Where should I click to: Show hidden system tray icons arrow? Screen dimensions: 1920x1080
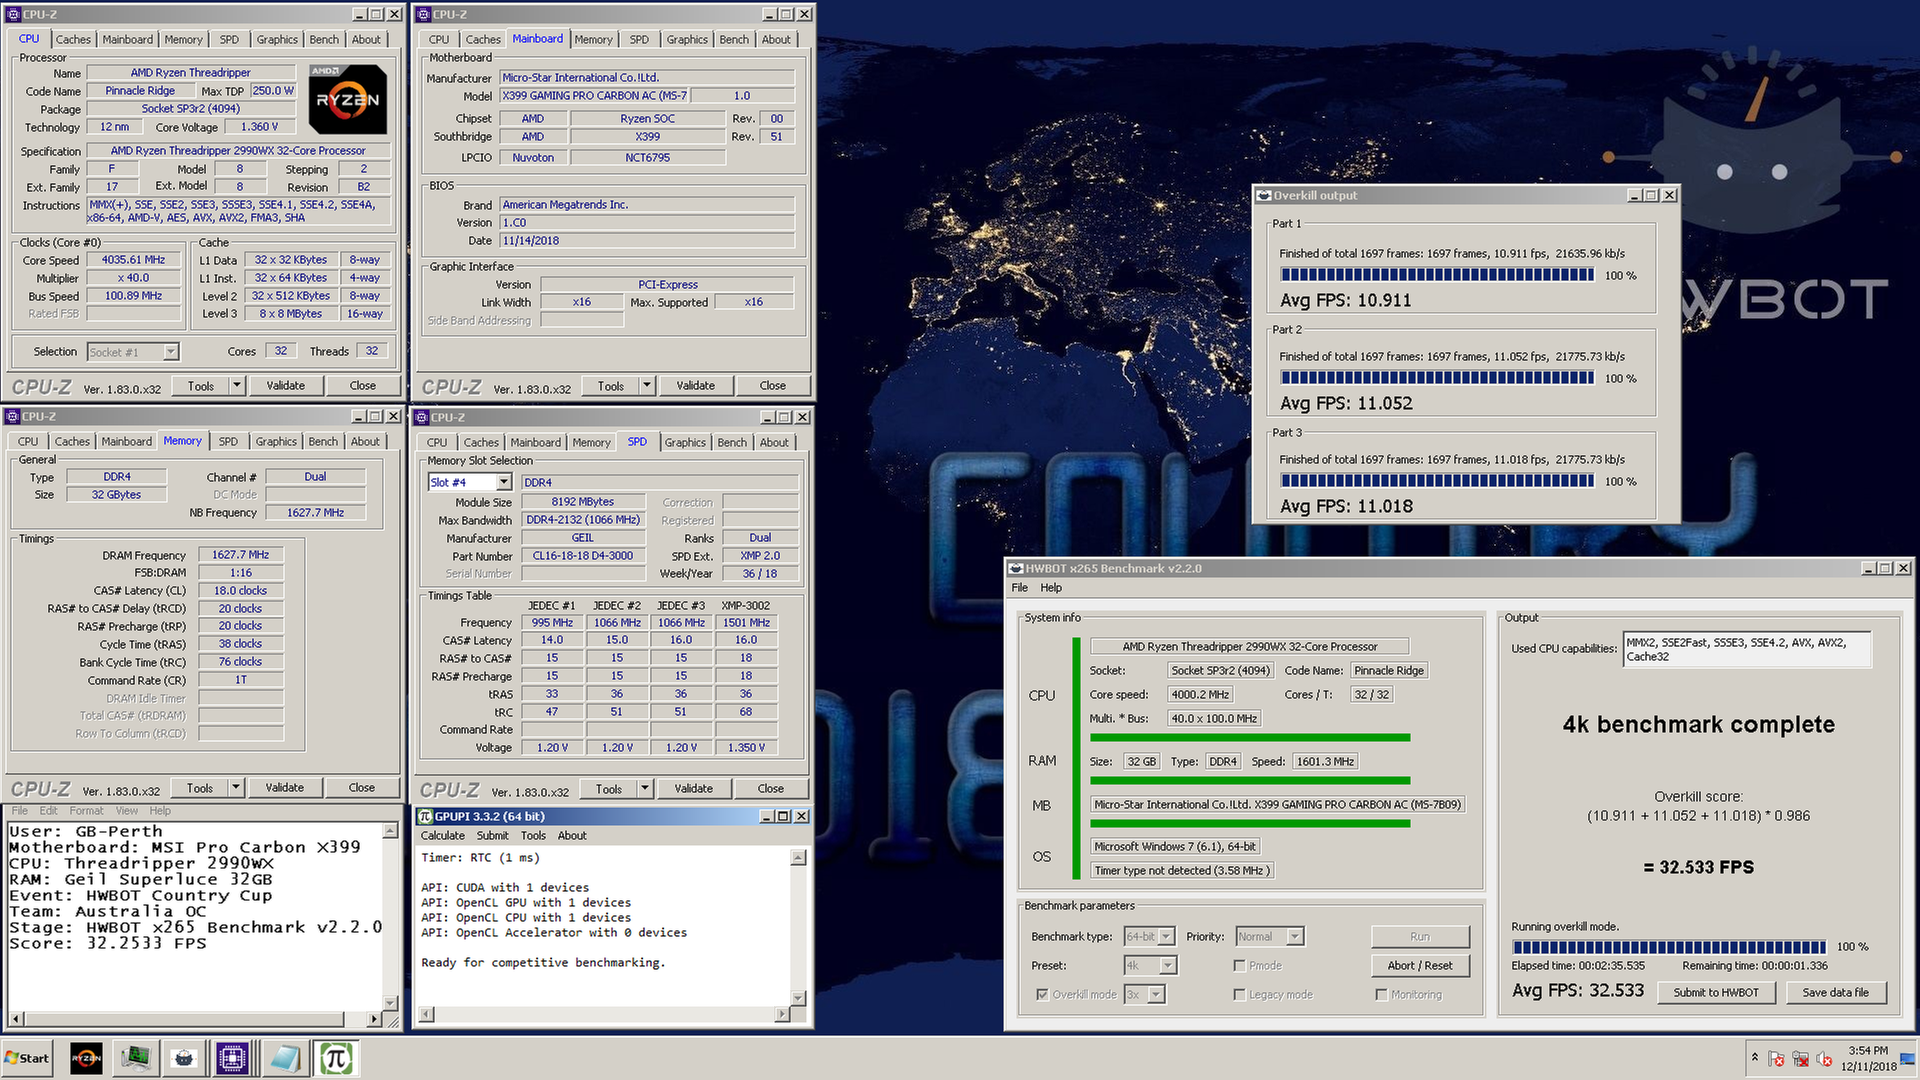(x=1754, y=1058)
